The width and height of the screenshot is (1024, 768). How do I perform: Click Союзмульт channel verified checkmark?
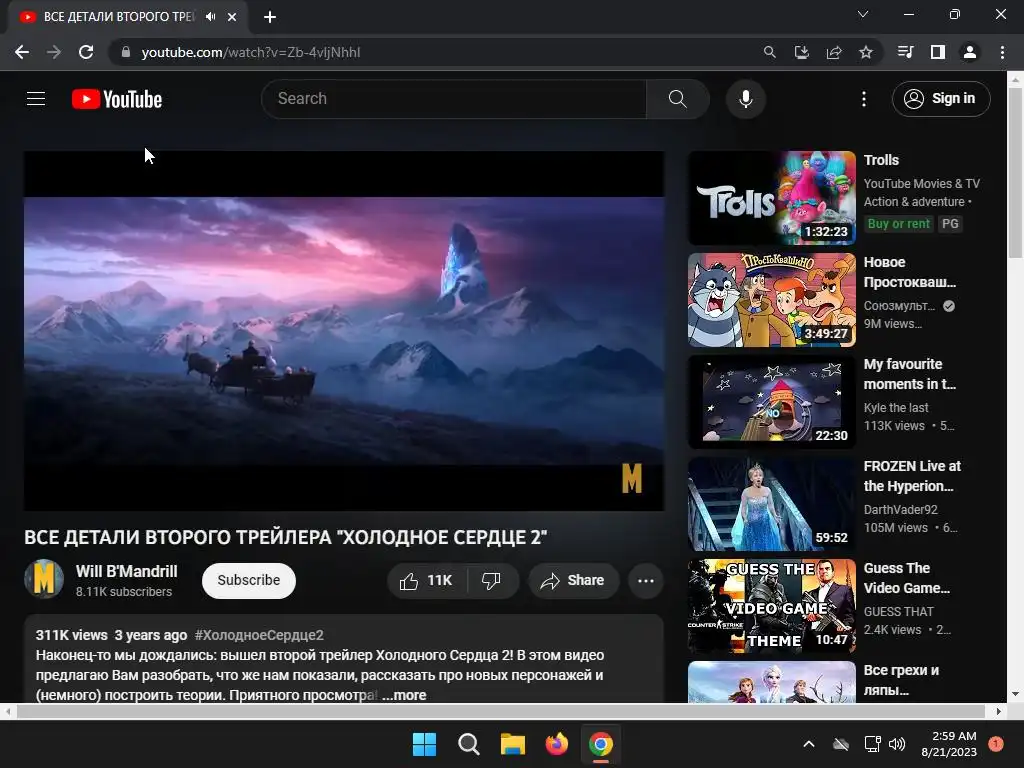(949, 306)
